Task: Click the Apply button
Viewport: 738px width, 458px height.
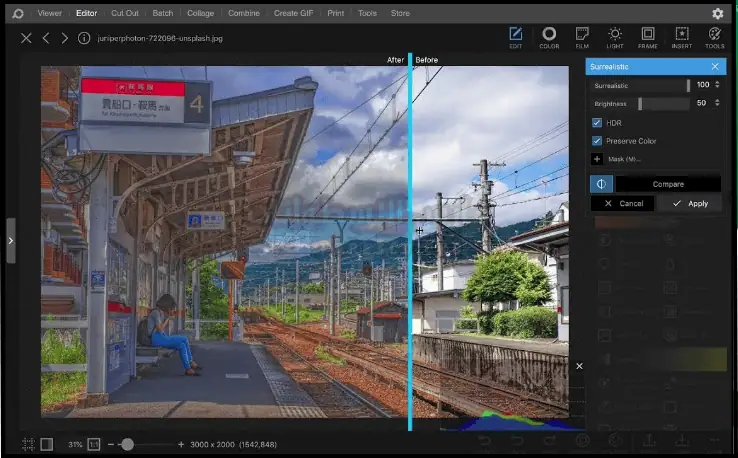Action: click(690, 203)
